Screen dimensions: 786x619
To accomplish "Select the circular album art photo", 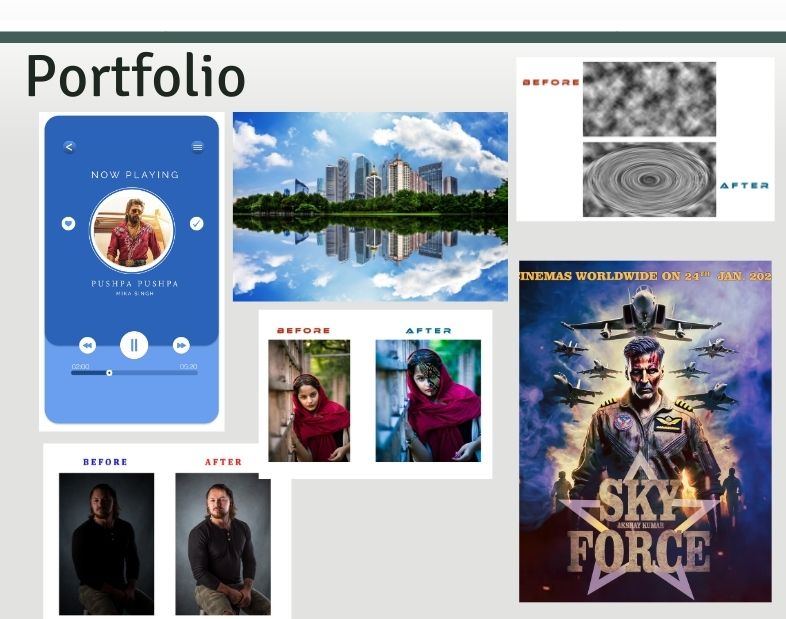I will click(x=132, y=230).
